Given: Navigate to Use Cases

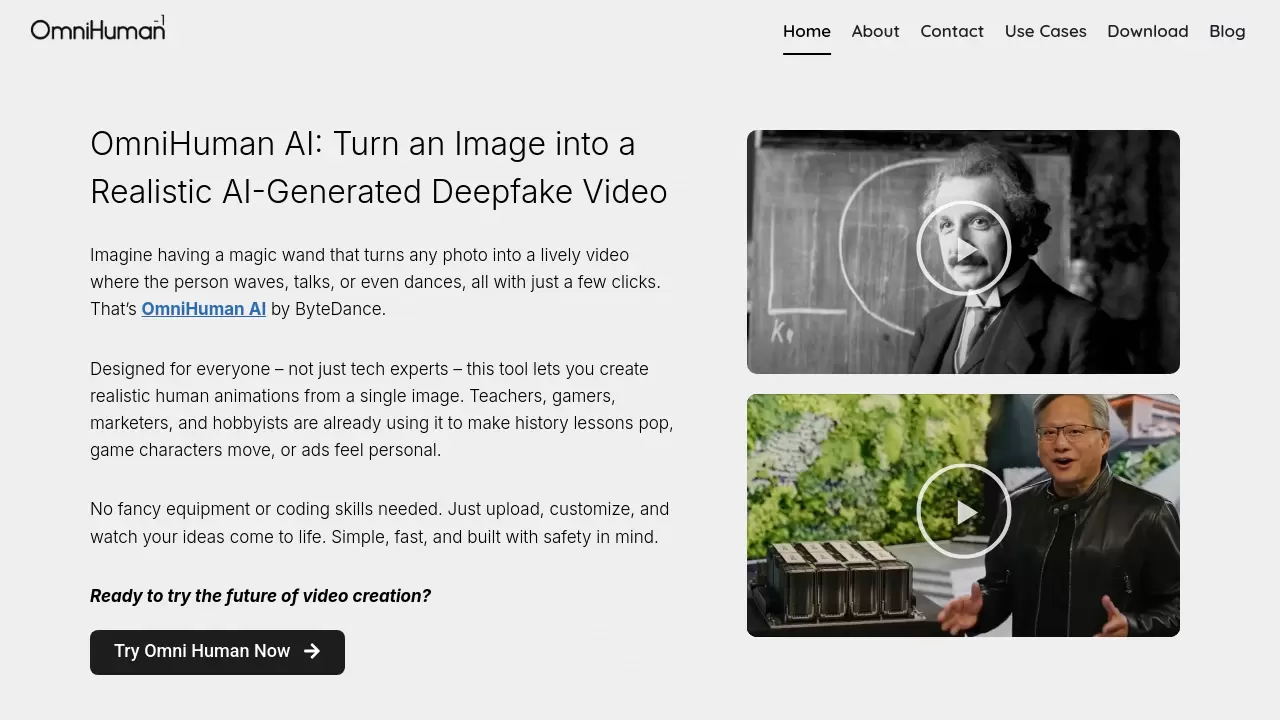Looking at the screenshot, I should click(x=1046, y=31).
